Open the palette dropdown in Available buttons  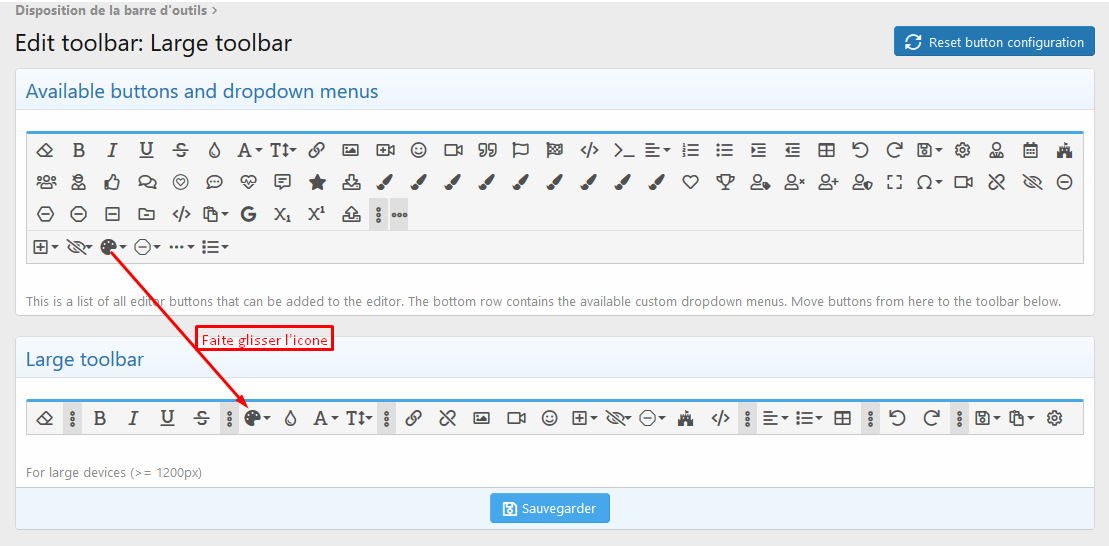click(113, 247)
